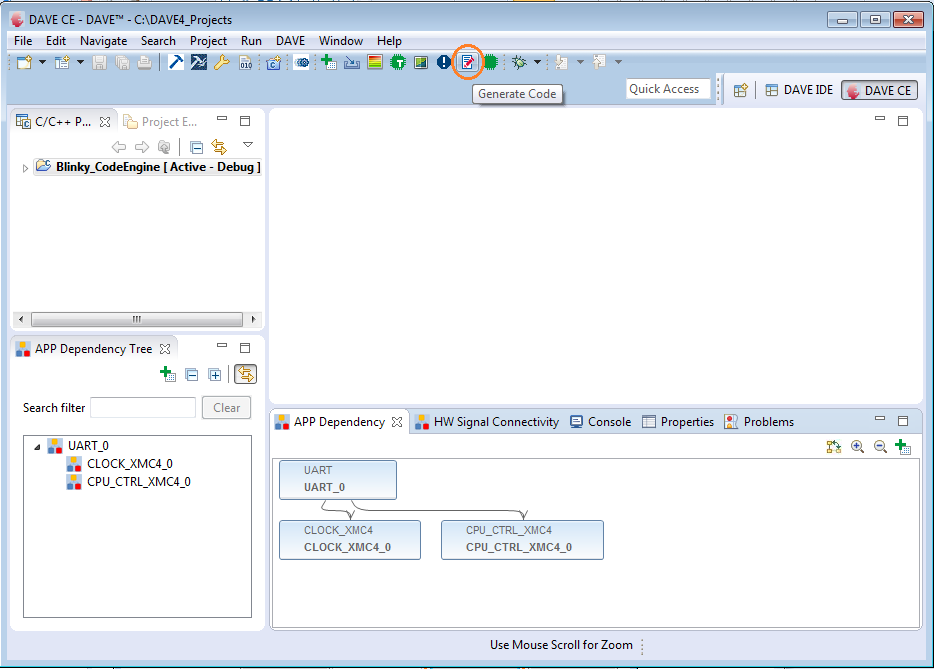The height and width of the screenshot is (669, 934).
Task: Open the DAVE menu
Action: [291, 41]
